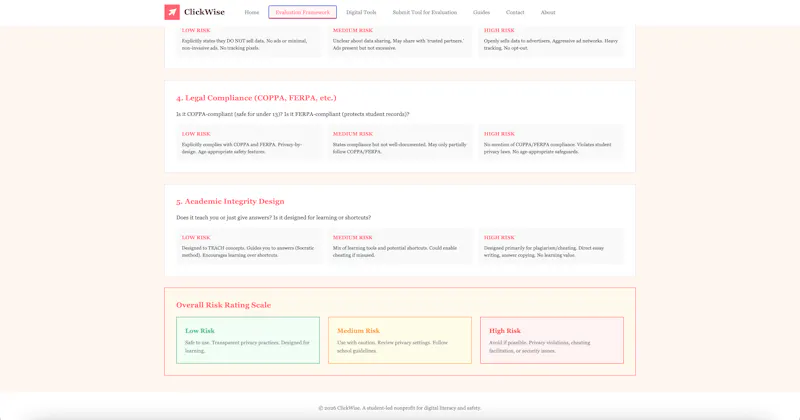Screen dimensions: 800x420
Task: Click Medium Risk card under Legal Compliance
Action: pyautogui.click(x=400, y=143)
